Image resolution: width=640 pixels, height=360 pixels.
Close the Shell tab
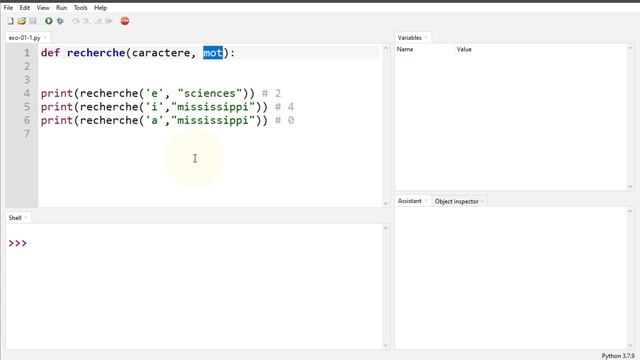click(26, 218)
